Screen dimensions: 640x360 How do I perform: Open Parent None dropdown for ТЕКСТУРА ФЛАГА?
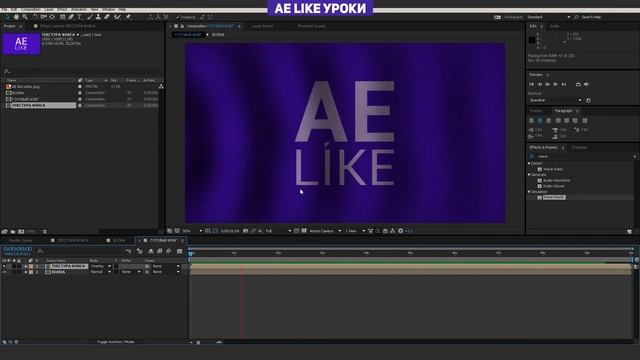tap(166, 266)
